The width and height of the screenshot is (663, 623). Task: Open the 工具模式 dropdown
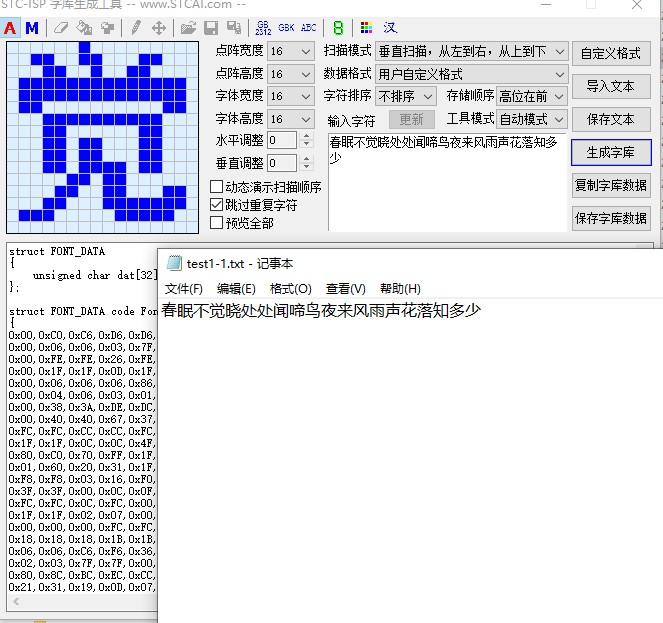pos(531,119)
